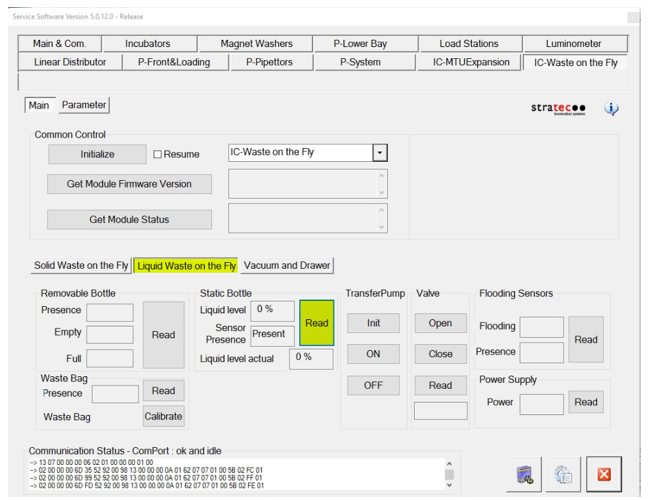Click the blue info icon near stratec logo
The height and width of the screenshot is (500, 649).
tap(611, 109)
